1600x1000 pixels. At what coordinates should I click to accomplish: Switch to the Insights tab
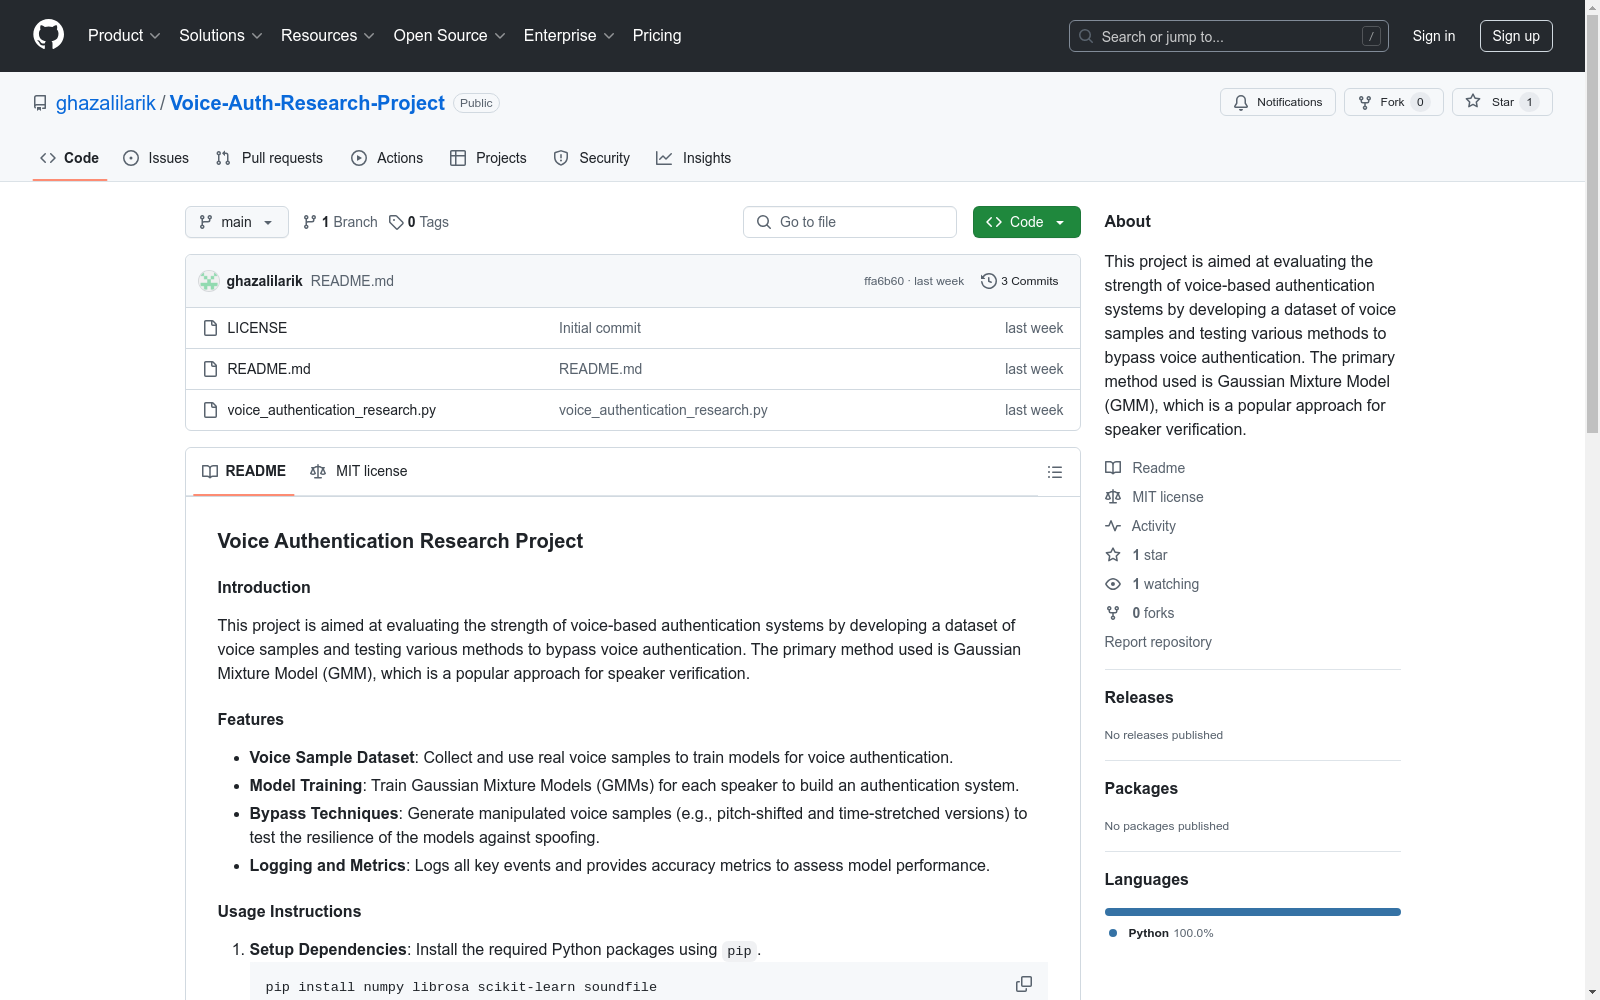tap(693, 158)
